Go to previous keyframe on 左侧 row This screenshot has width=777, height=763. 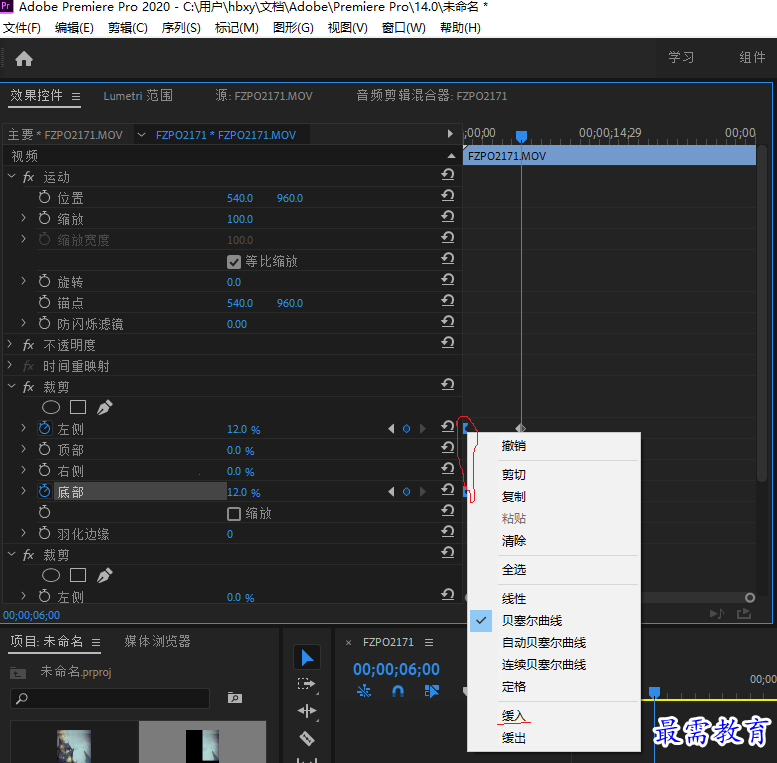point(391,429)
